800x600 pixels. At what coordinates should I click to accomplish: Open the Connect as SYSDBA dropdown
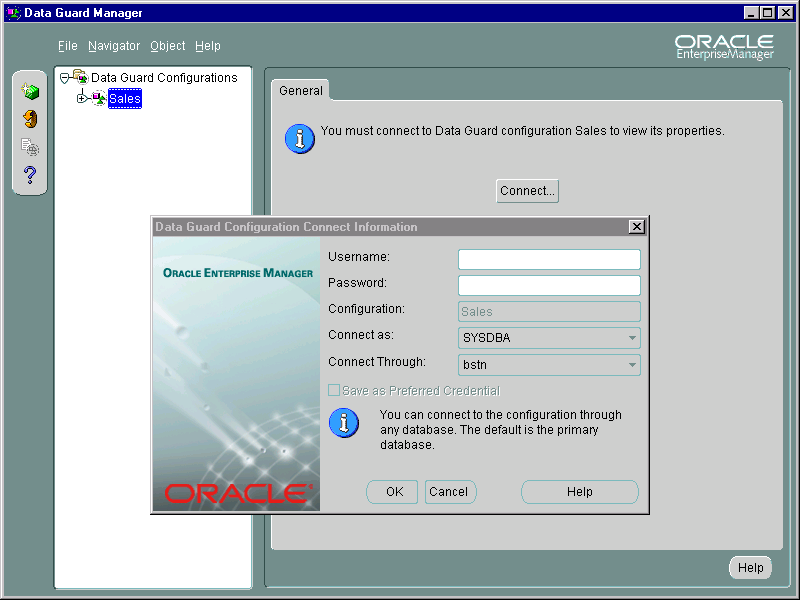pyautogui.click(x=632, y=338)
